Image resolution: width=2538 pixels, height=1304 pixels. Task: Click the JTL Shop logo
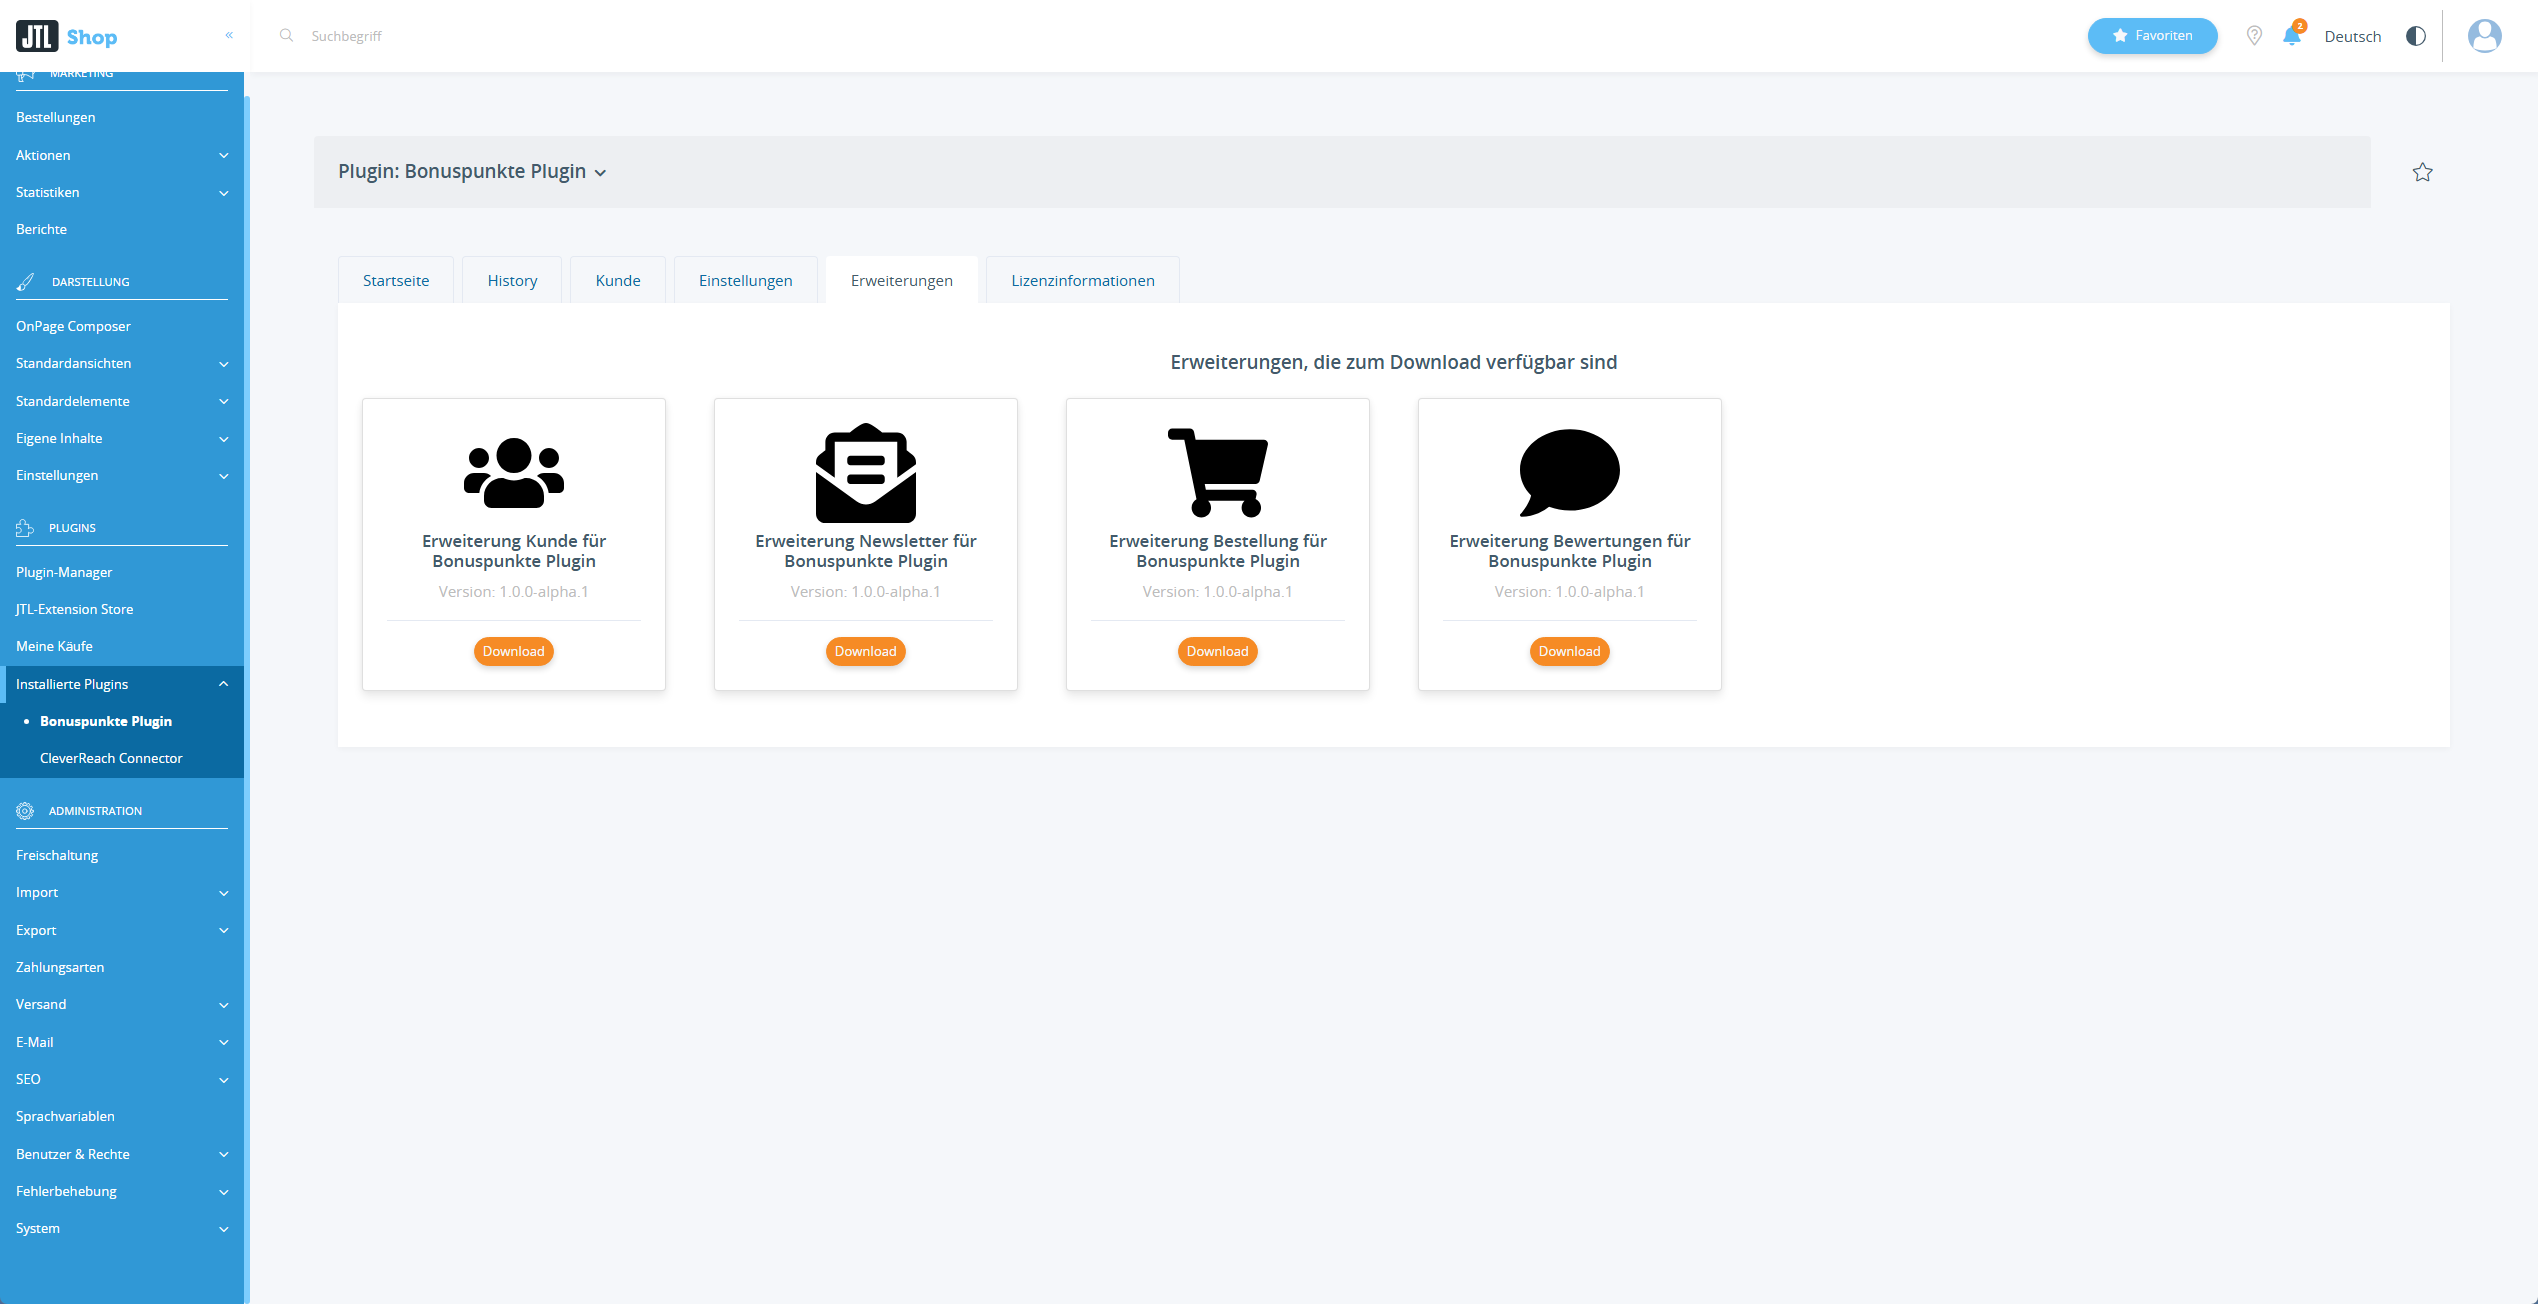(x=67, y=37)
